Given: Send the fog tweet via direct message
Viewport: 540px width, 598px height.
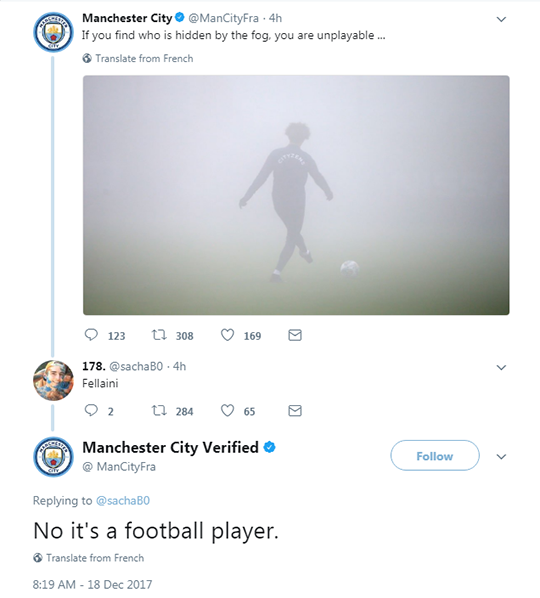Looking at the screenshot, I should (x=295, y=335).
